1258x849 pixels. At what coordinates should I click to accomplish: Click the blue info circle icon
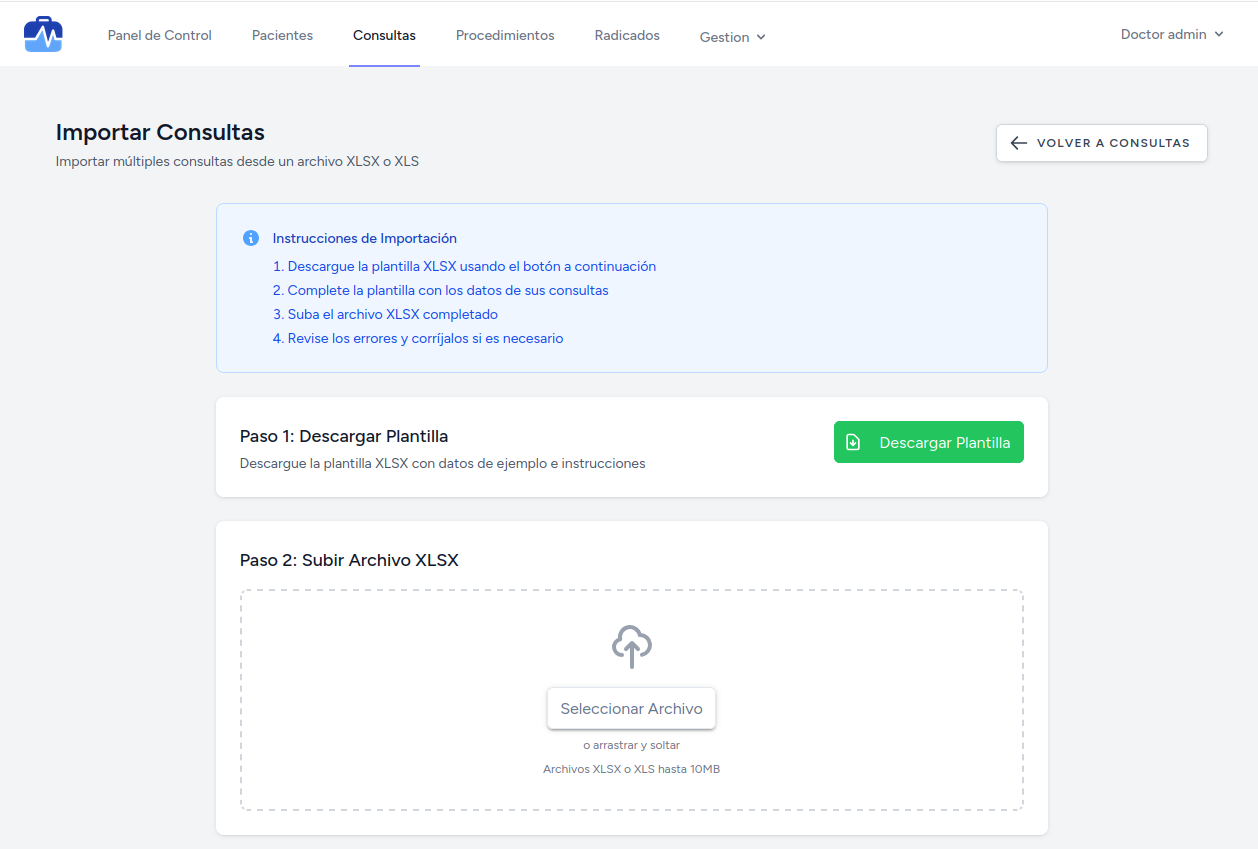[251, 238]
